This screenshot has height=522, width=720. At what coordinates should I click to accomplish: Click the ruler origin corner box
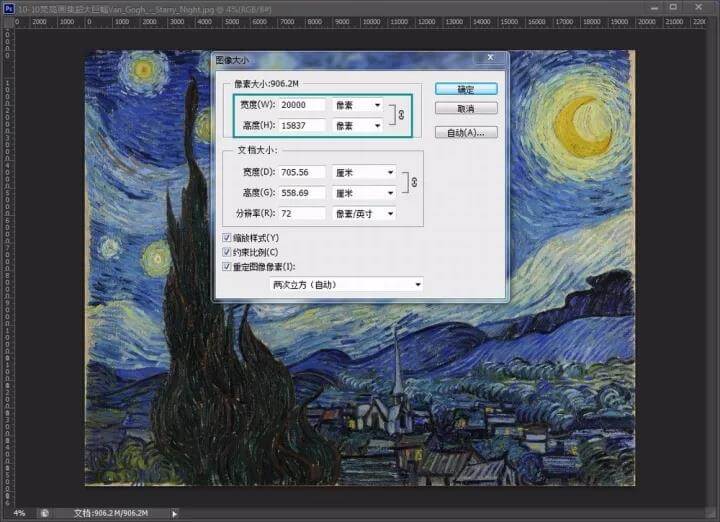pos(8,22)
